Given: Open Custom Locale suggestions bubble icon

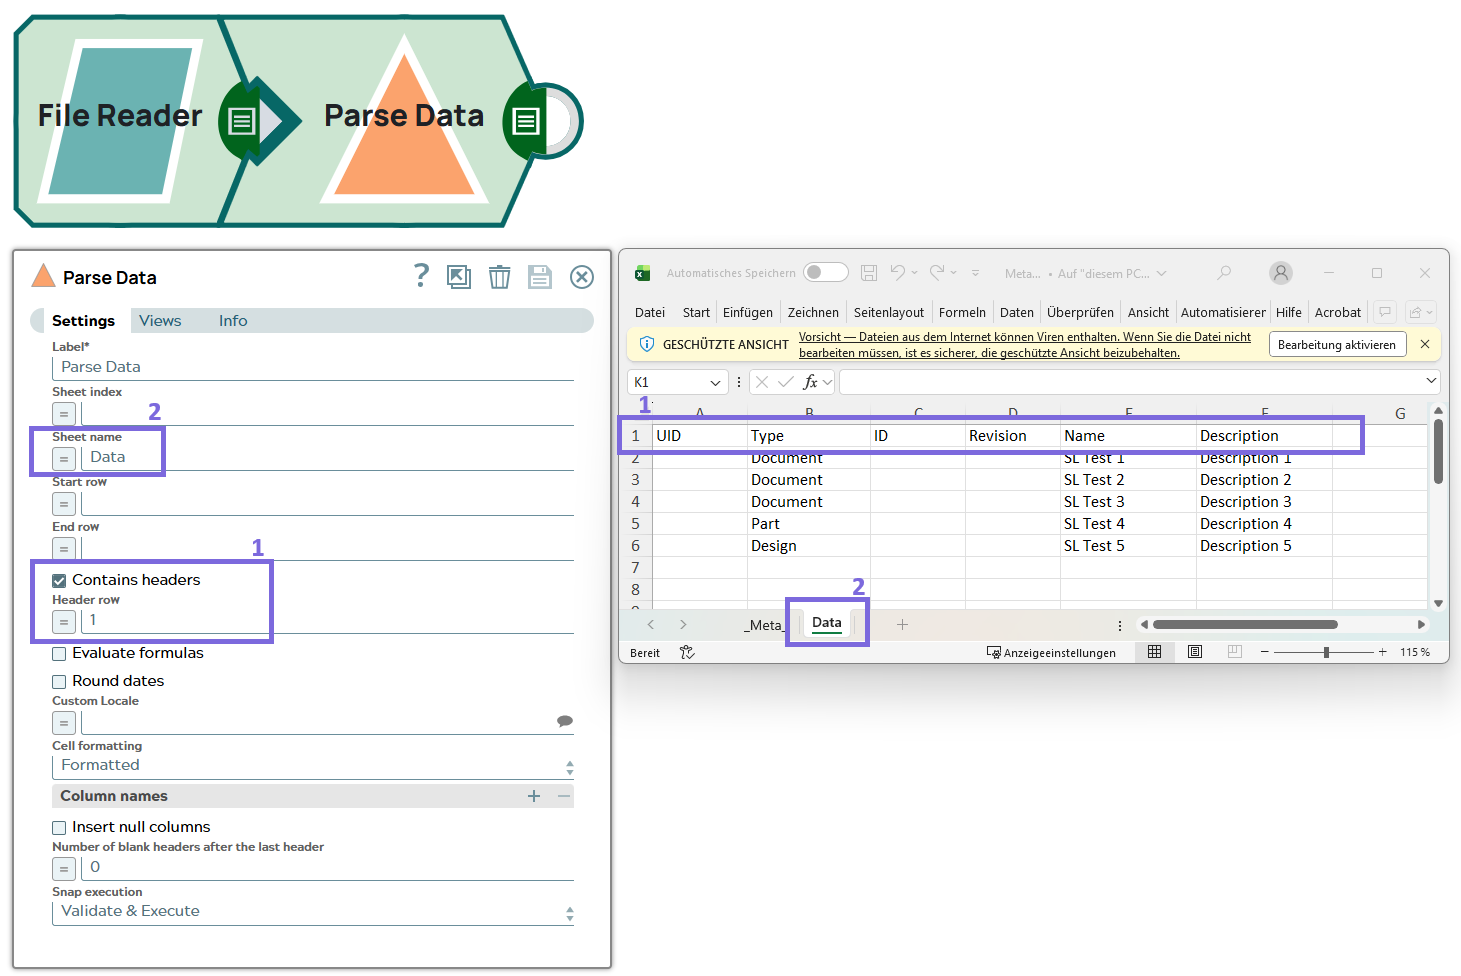Looking at the screenshot, I should click(564, 721).
